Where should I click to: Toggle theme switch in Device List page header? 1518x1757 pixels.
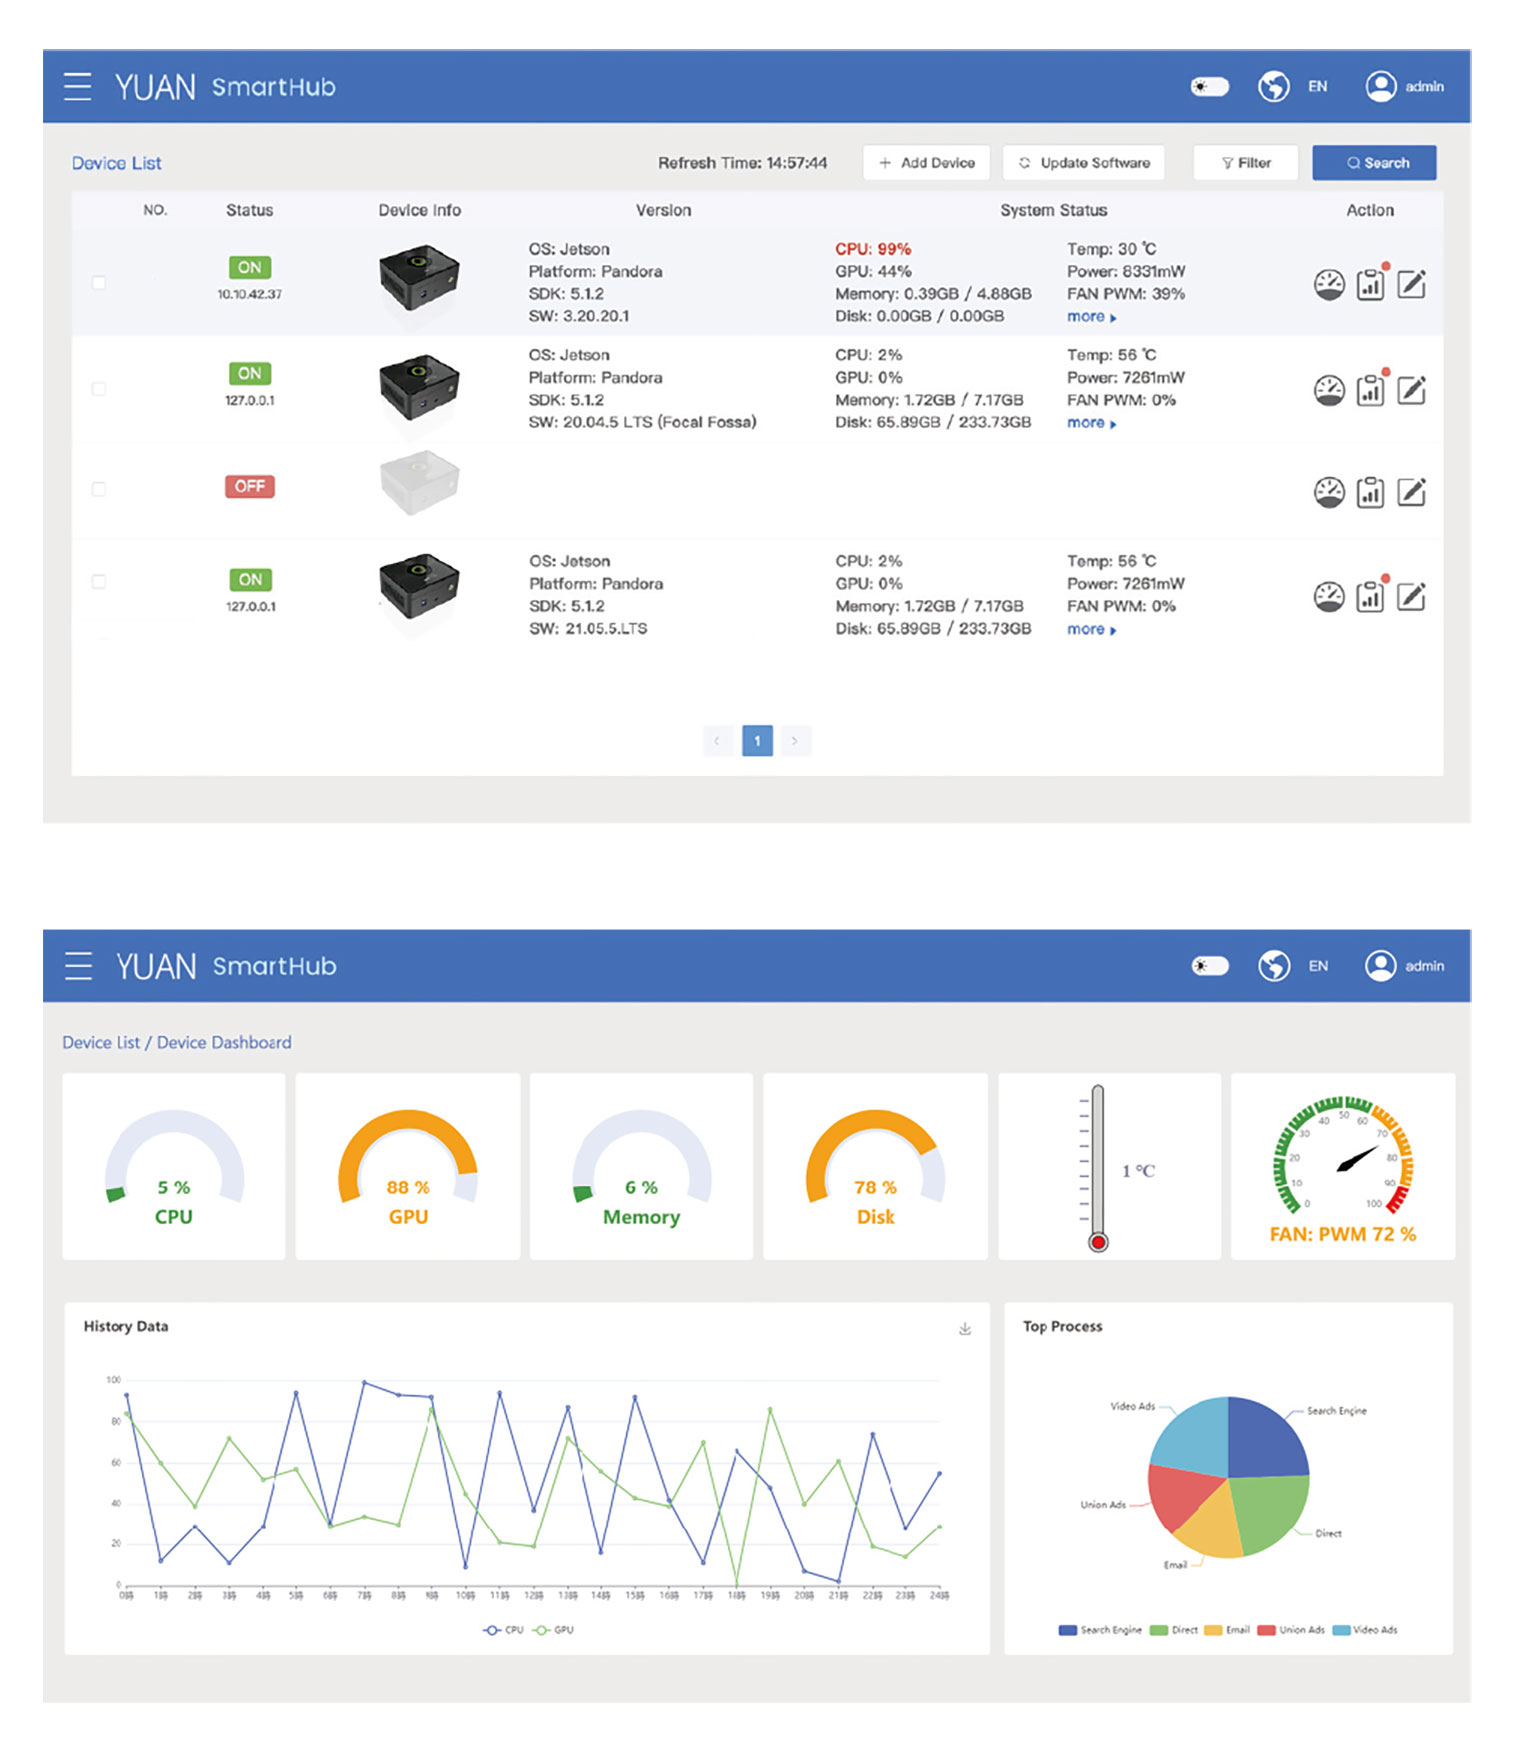[1210, 87]
